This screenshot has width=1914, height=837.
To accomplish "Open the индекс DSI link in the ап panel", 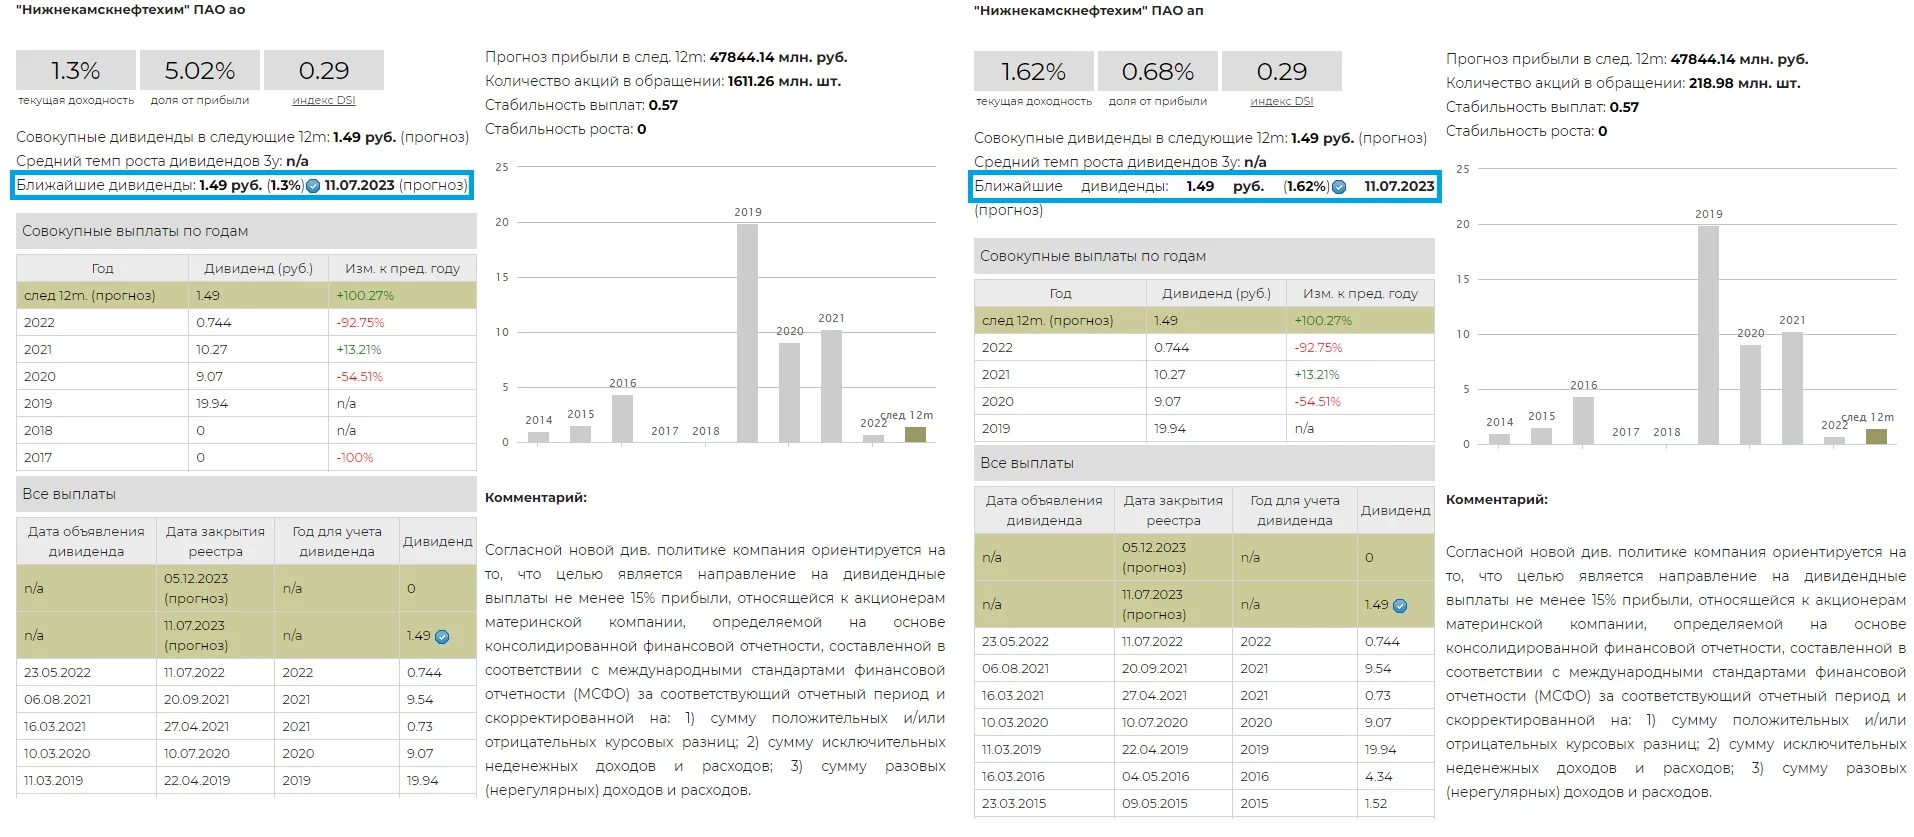I will tap(1281, 101).
